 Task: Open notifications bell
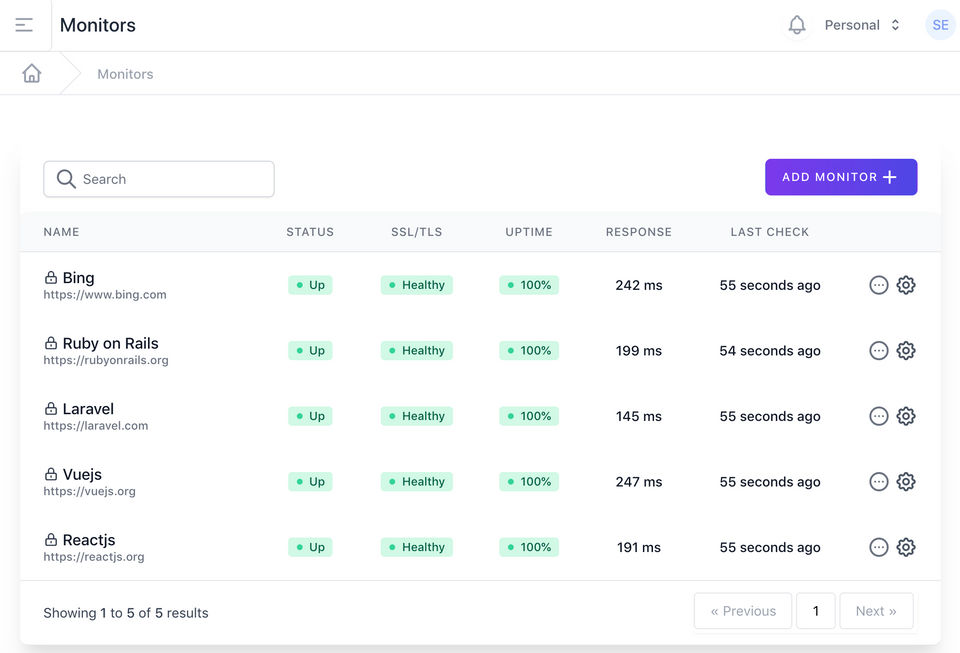pos(797,25)
